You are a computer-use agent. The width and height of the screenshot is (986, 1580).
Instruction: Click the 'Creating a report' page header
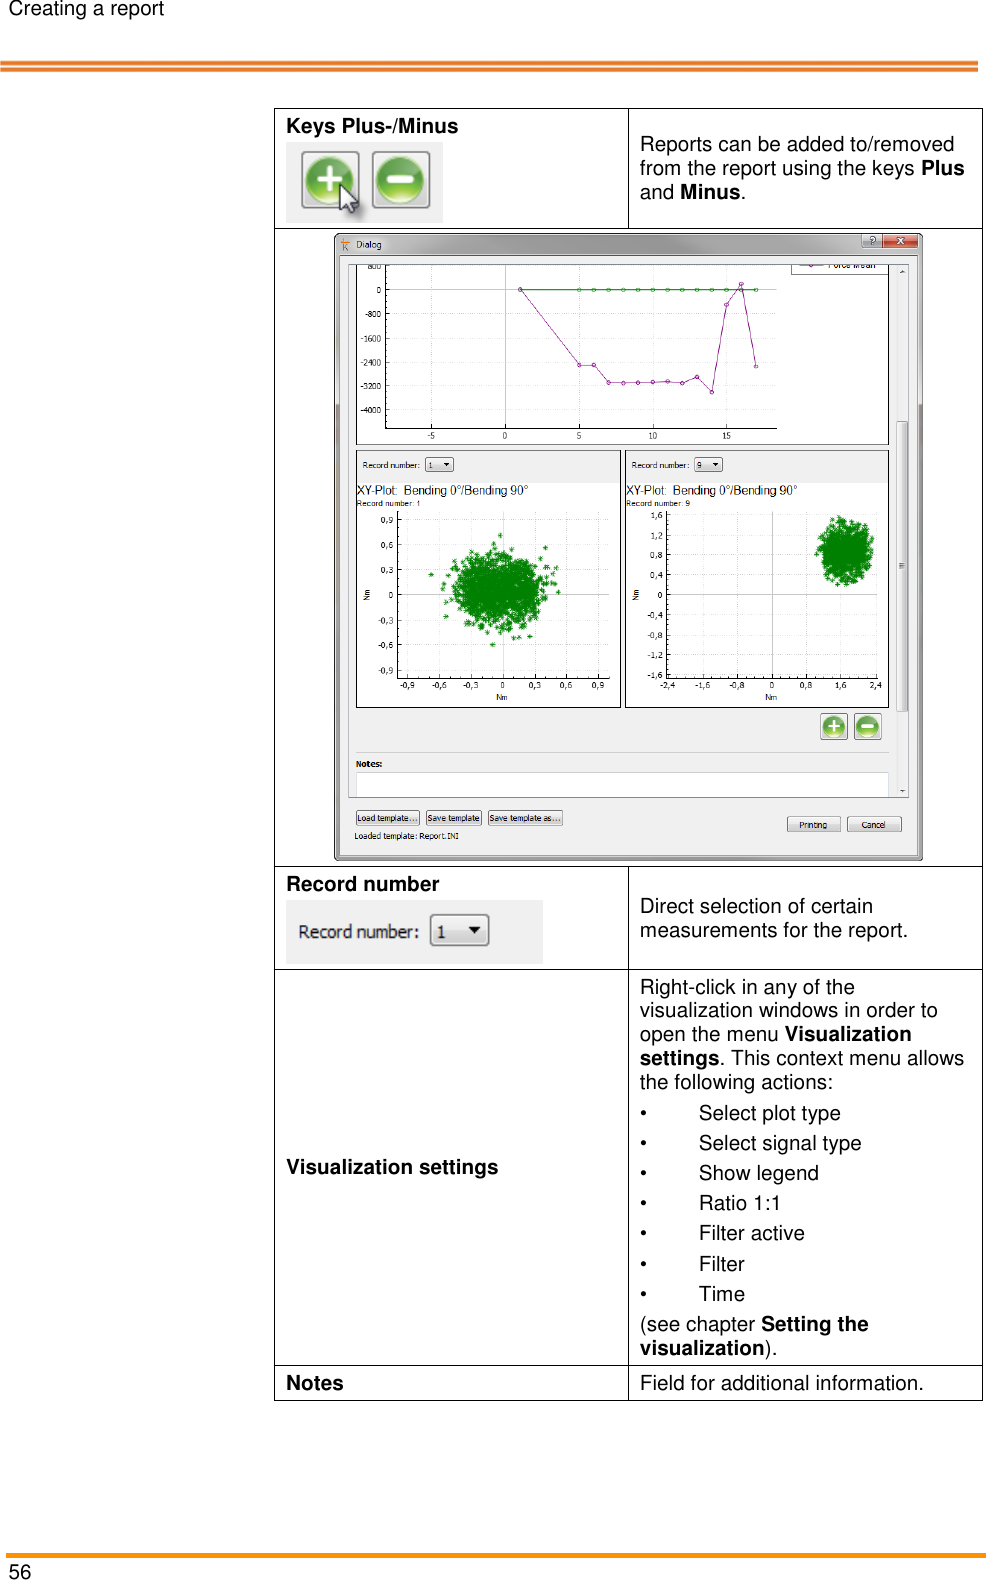coord(86,10)
